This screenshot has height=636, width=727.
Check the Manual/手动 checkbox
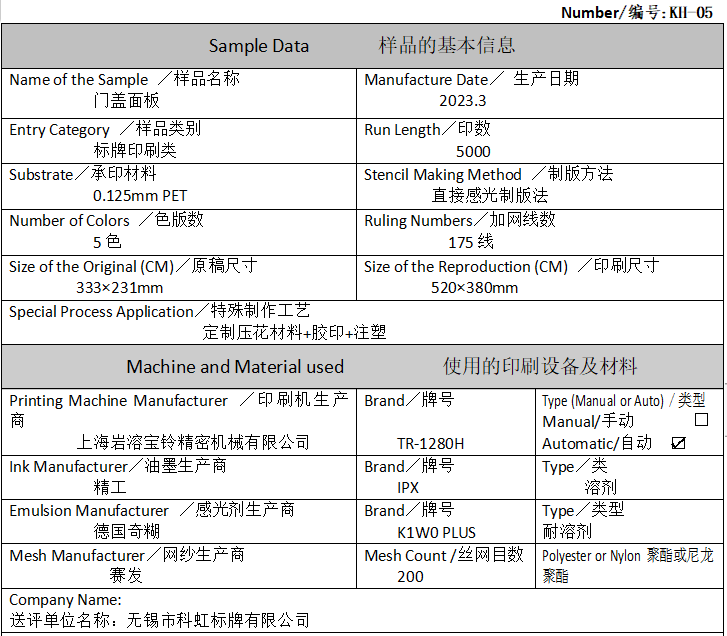[x=701, y=421]
